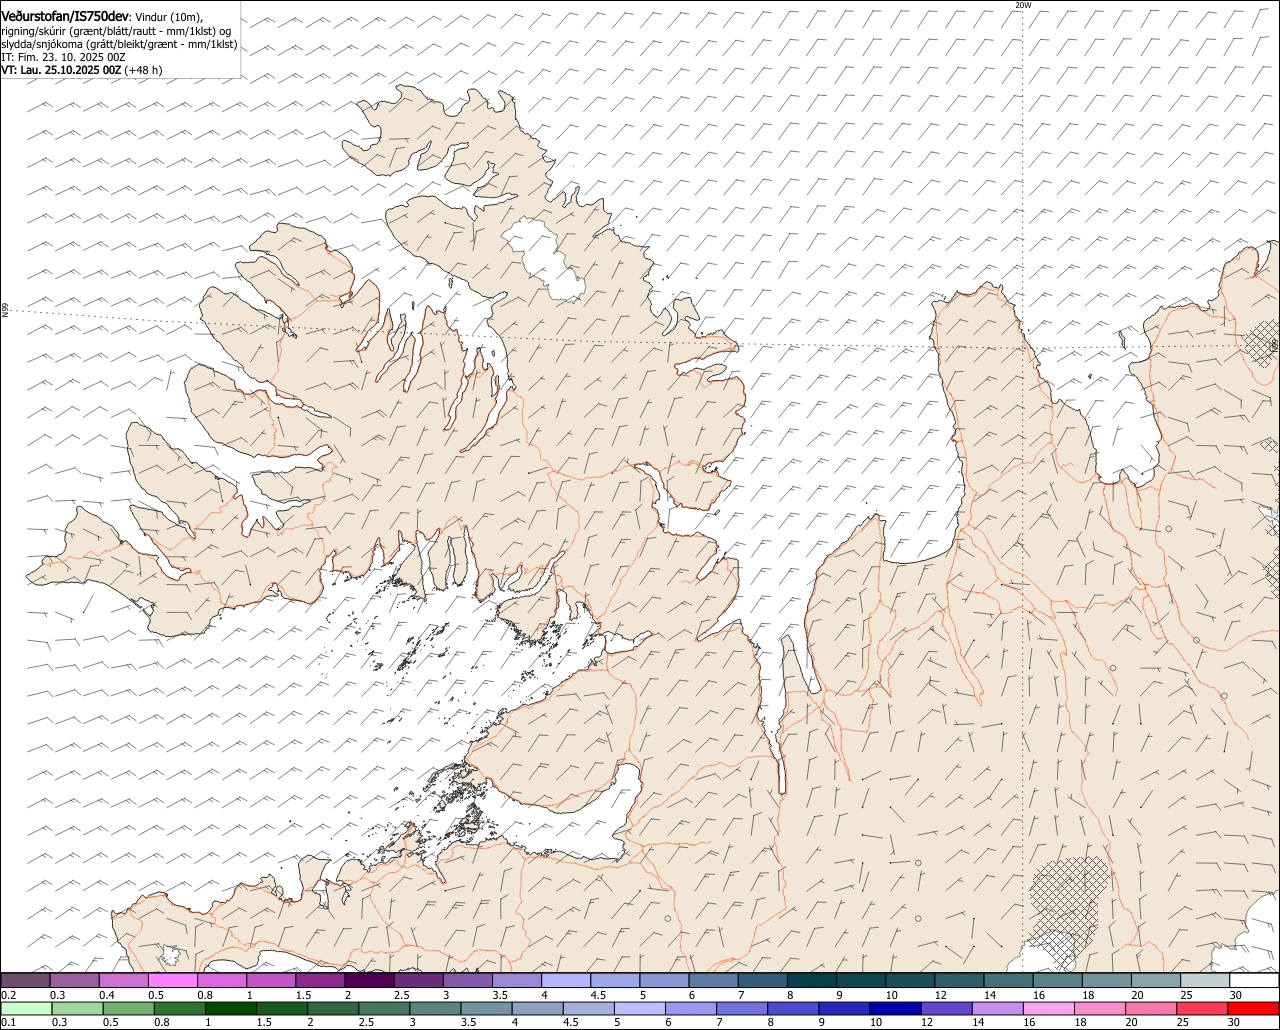Click the violet lower swatch between 12 and 14

947,1008
